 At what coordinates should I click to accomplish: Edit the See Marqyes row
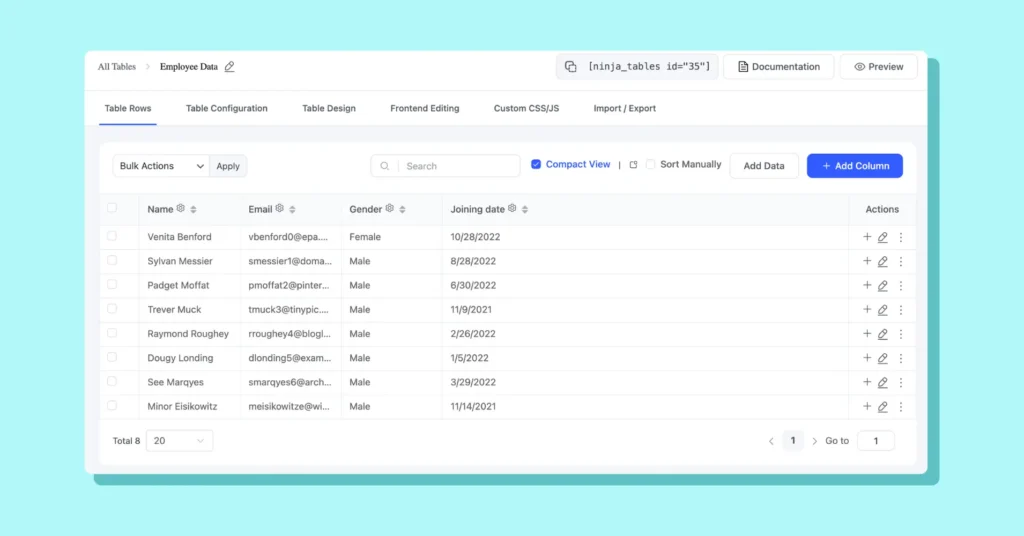click(x=882, y=383)
